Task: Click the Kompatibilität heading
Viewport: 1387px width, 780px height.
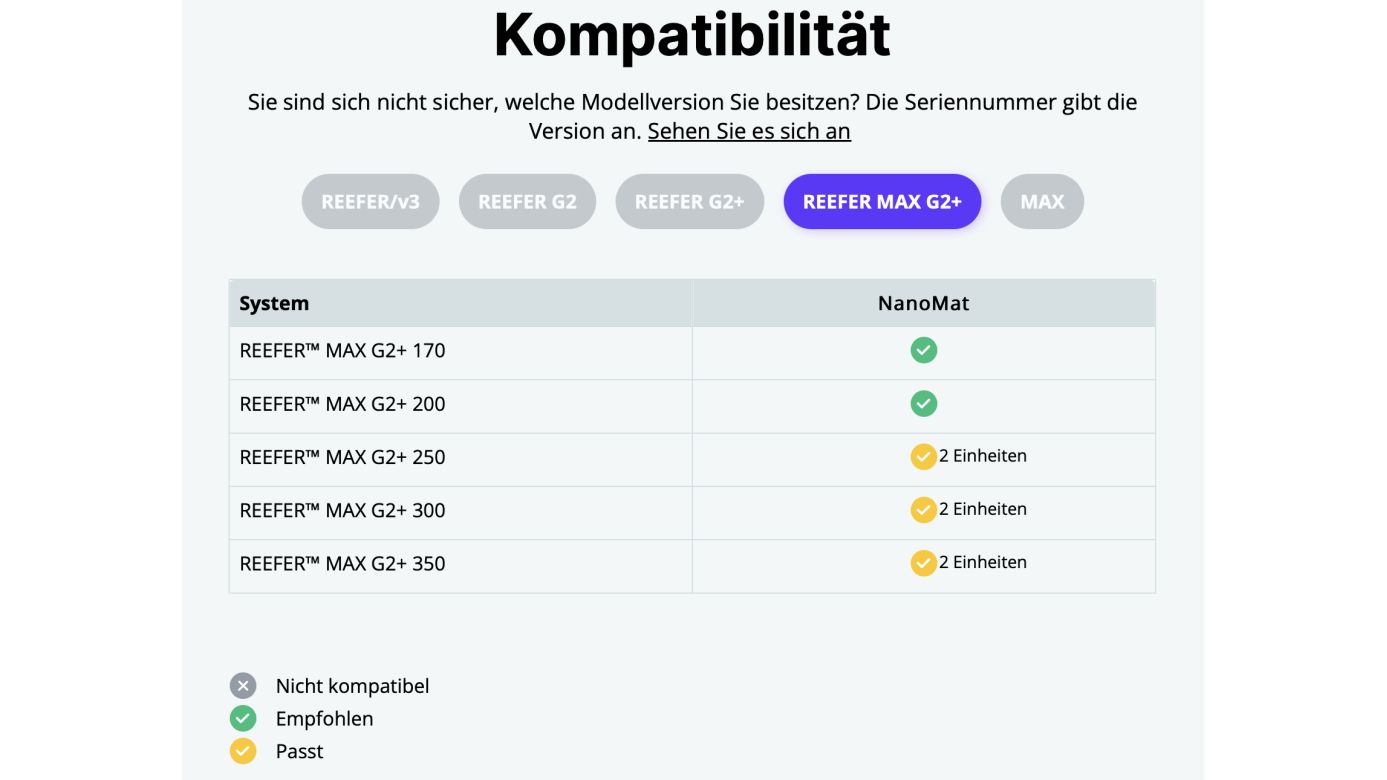Action: pos(692,34)
